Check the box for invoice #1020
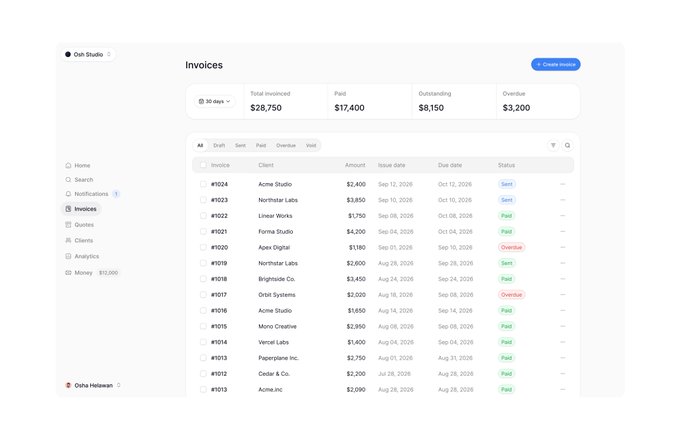Viewport: 680px width, 440px height. tap(203, 247)
